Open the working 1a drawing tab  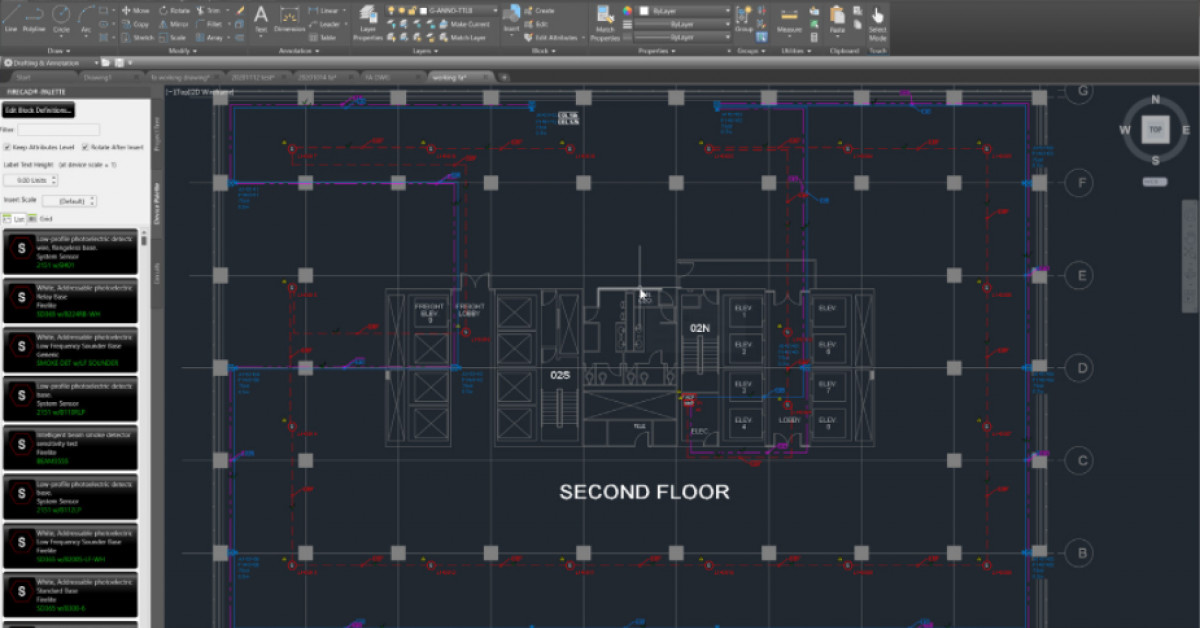[450, 75]
